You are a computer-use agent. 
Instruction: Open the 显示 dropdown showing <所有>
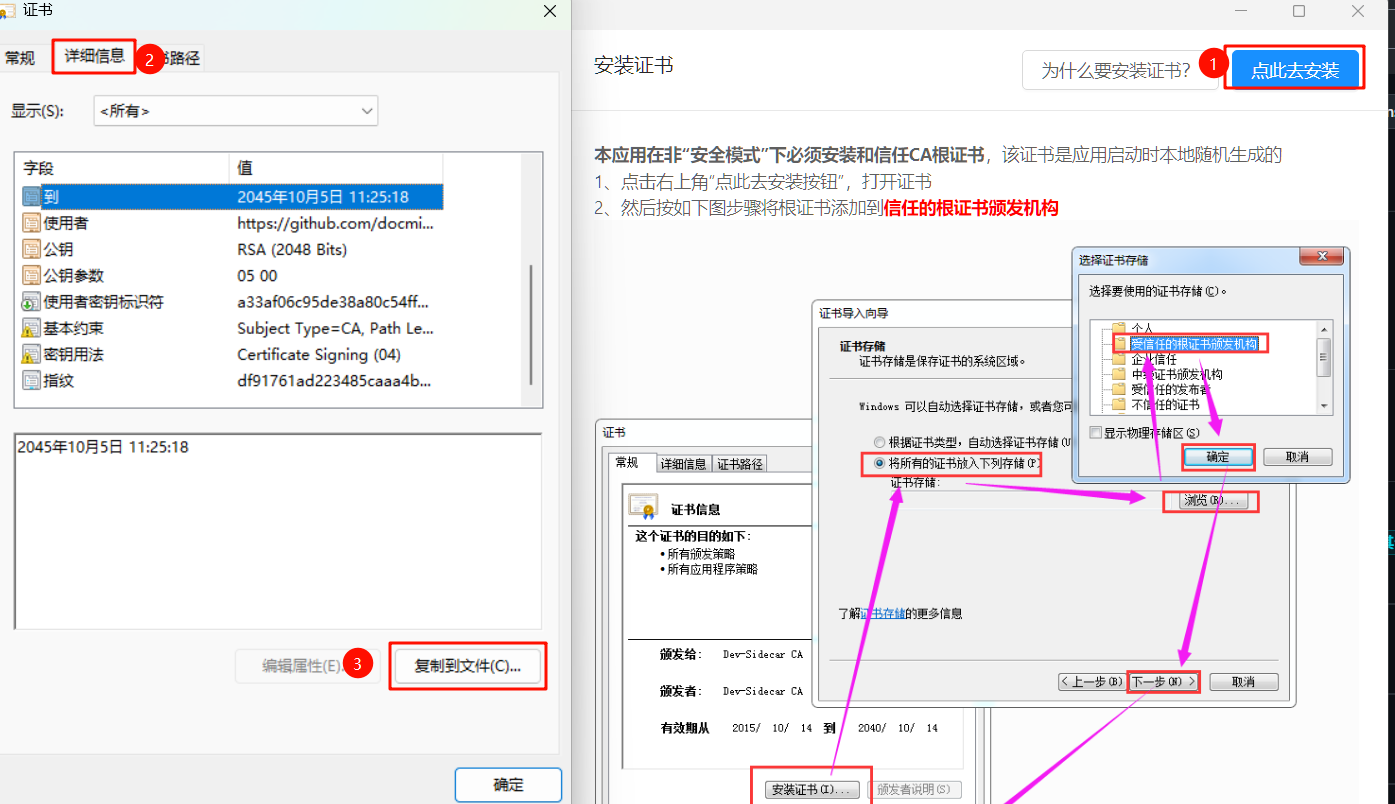(x=236, y=111)
